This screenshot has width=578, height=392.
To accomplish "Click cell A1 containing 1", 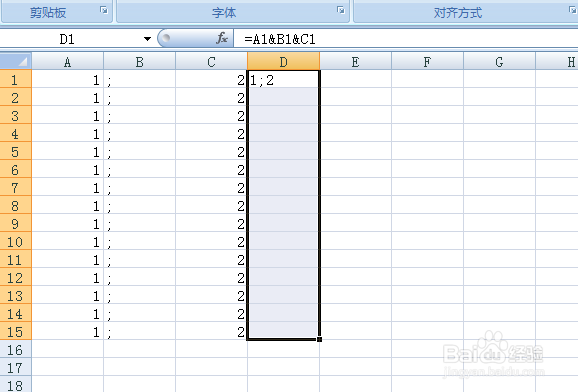I will 67,79.
